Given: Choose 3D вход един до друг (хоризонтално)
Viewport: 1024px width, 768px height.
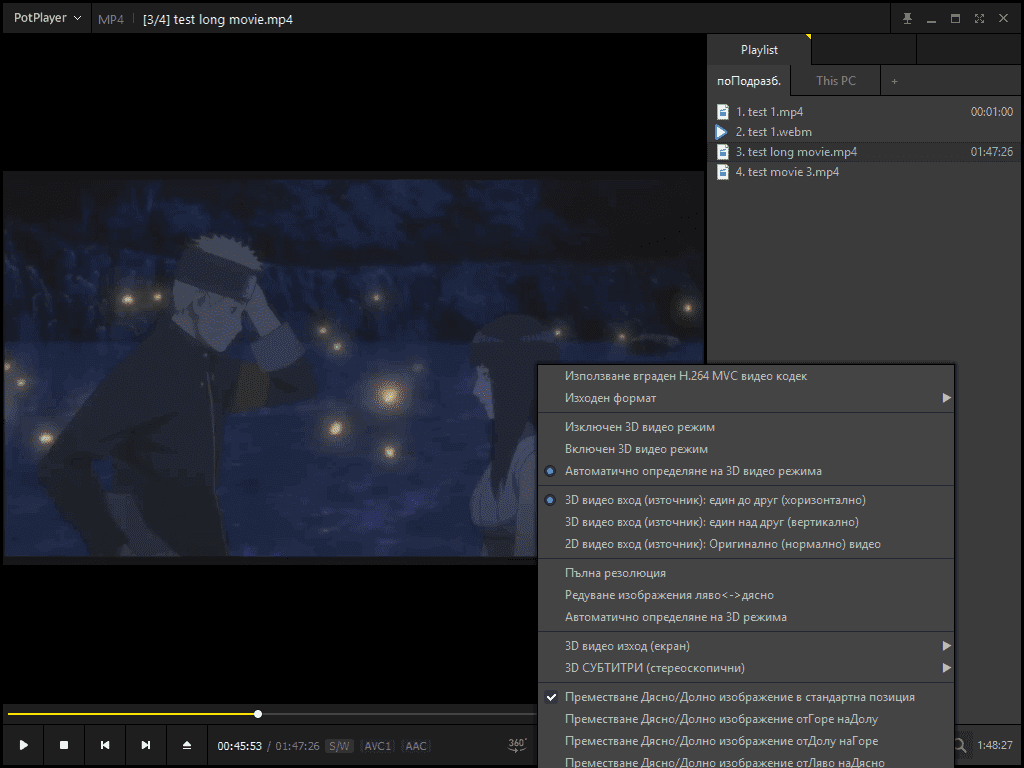Looking at the screenshot, I should point(746,500).
